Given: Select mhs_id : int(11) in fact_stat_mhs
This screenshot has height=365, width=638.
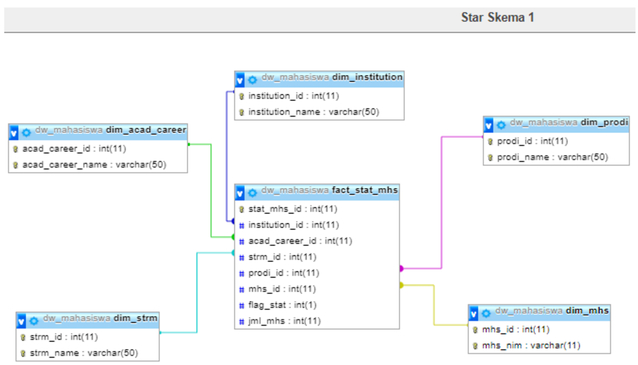Looking at the screenshot, I should pos(282,289).
